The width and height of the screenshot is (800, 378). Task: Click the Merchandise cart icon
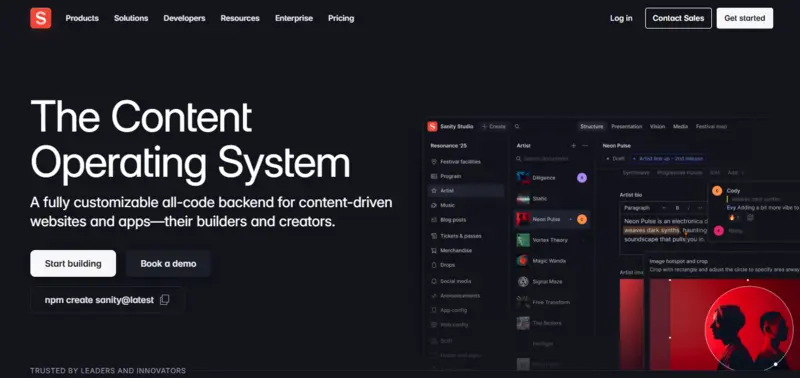(434, 250)
